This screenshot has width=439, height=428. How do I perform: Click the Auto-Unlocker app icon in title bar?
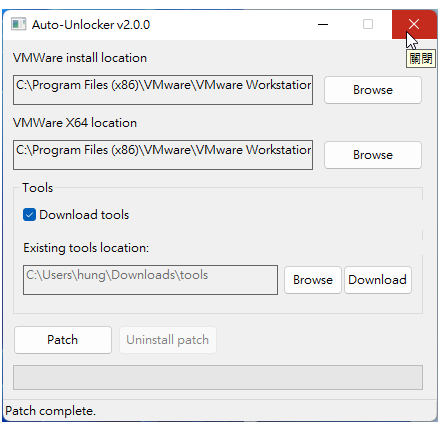pos(18,24)
